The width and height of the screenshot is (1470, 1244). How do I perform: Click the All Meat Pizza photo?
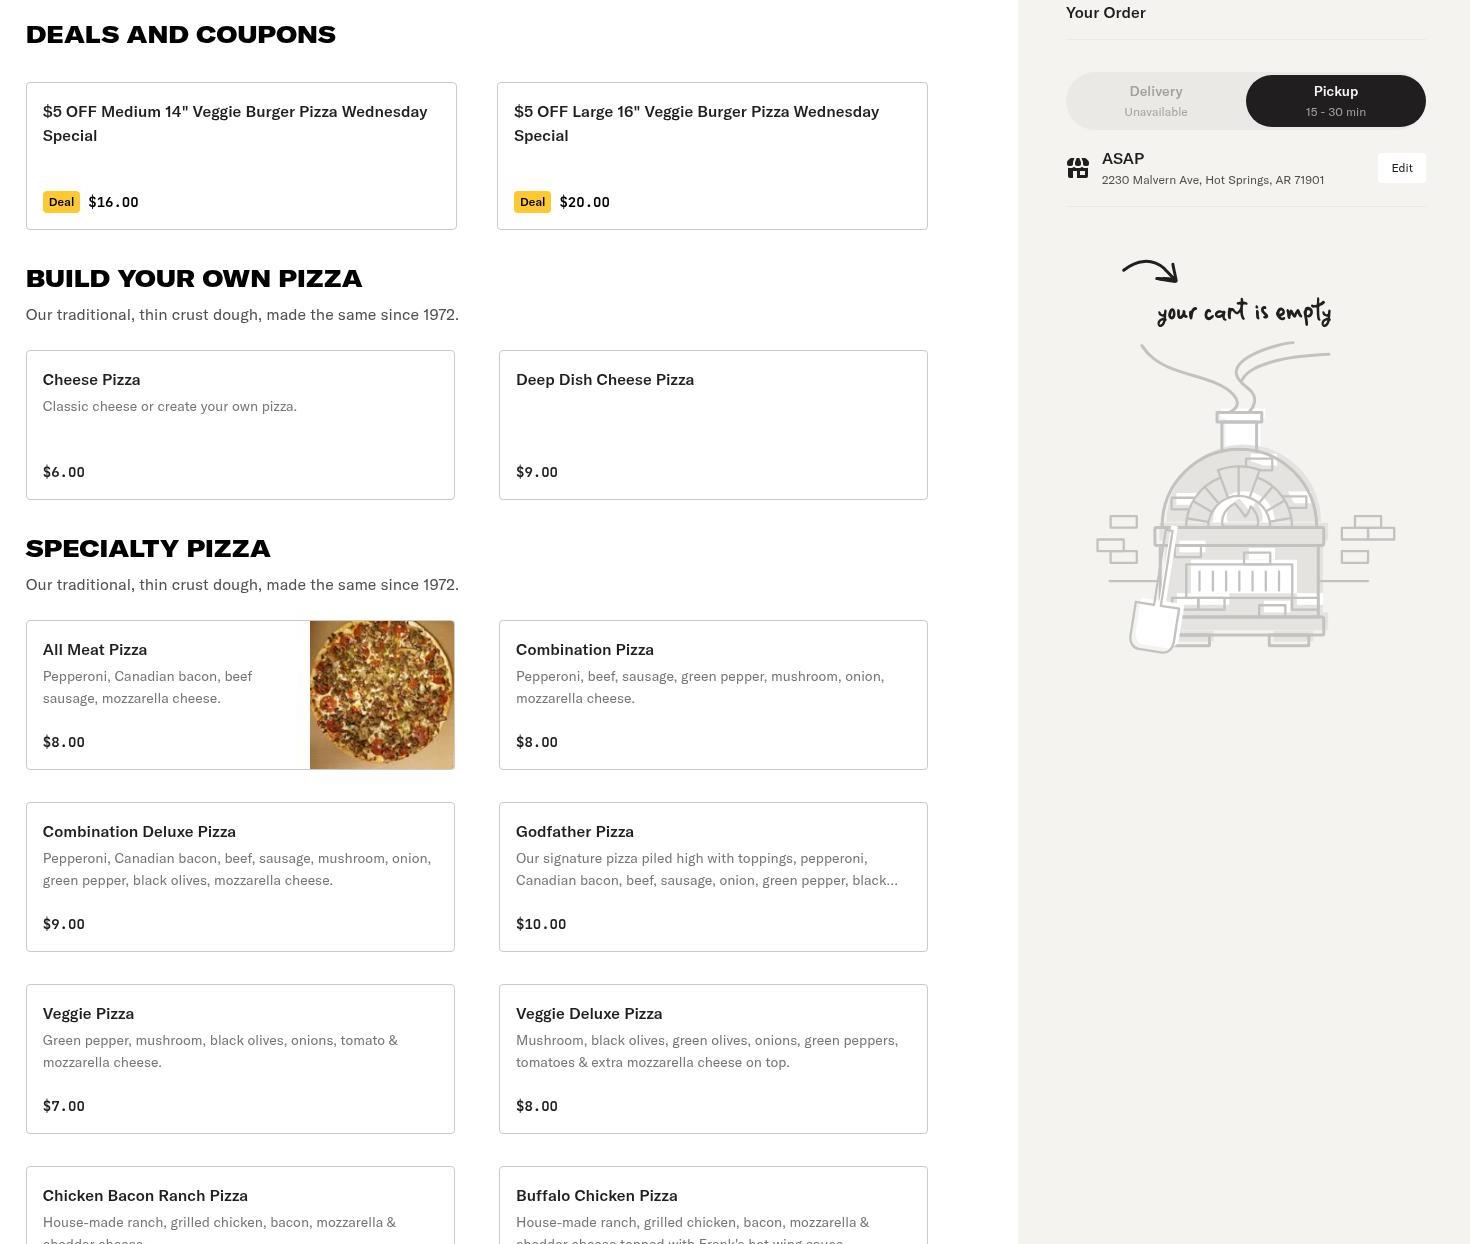tap(382, 695)
